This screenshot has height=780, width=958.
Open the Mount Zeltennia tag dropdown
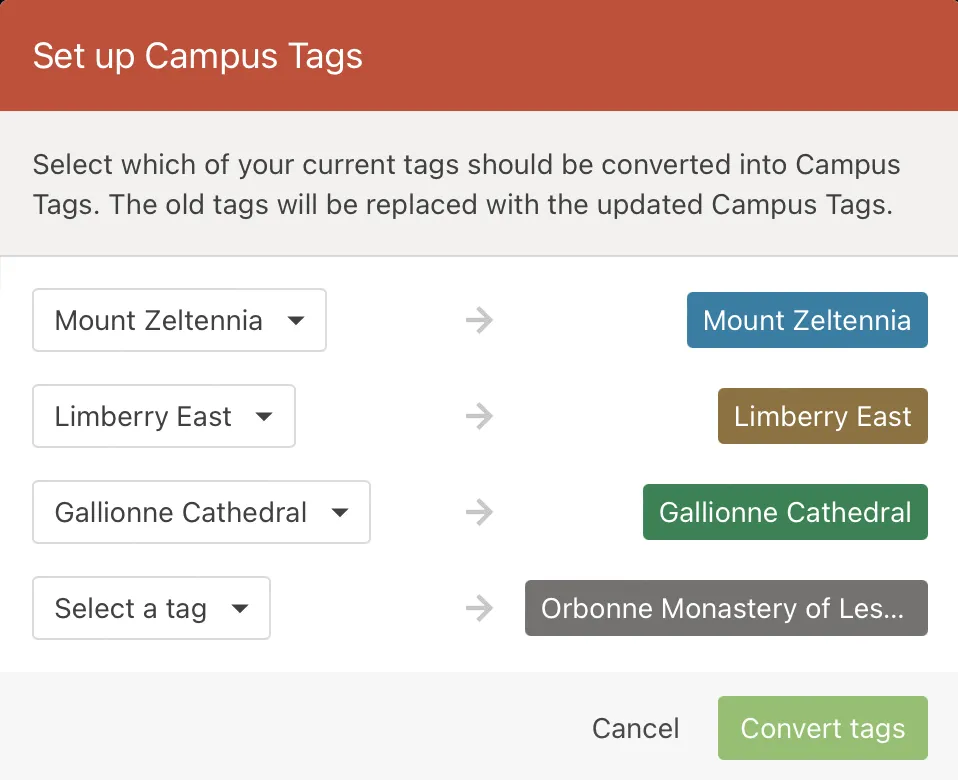tap(179, 321)
